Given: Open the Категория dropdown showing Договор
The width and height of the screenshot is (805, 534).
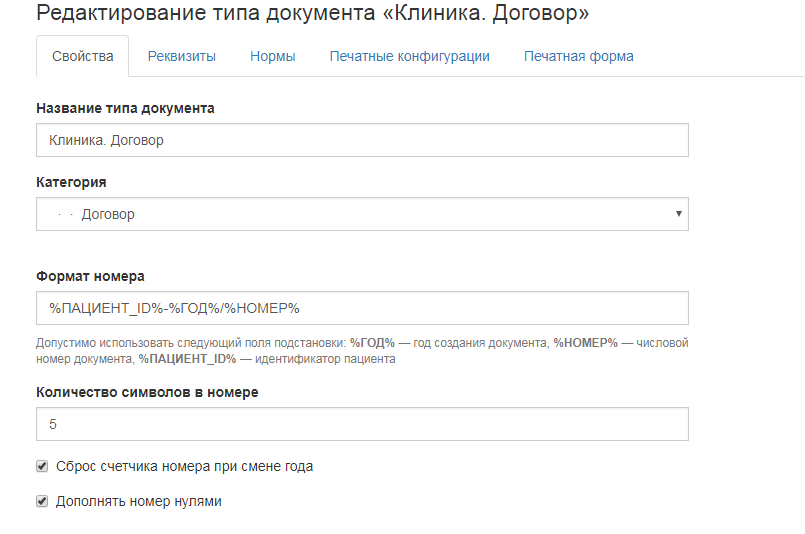Looking at the screenshot, I should (362, 214).
